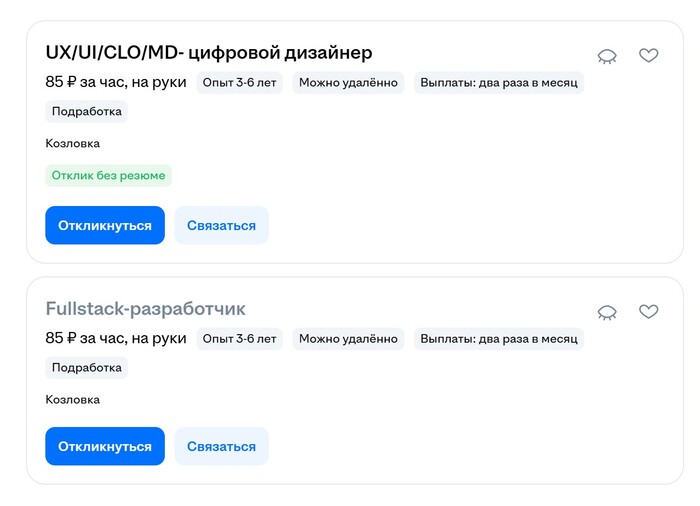Select Опыт 3-6 лет tag on Fullstack card
Viewport: 700px width, 506px height.
click(x=239, y=339)
